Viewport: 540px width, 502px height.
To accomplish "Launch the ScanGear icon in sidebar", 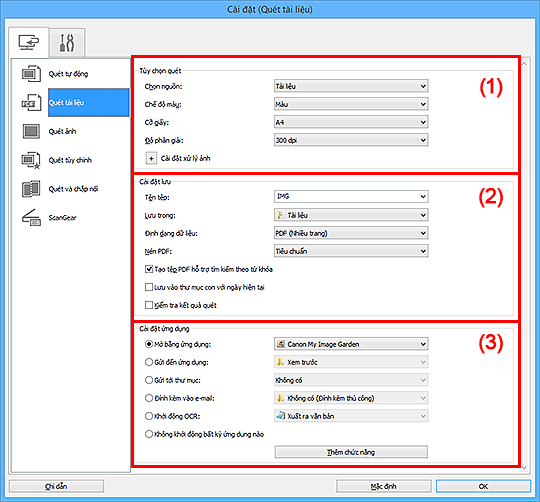I will point(31,218).
